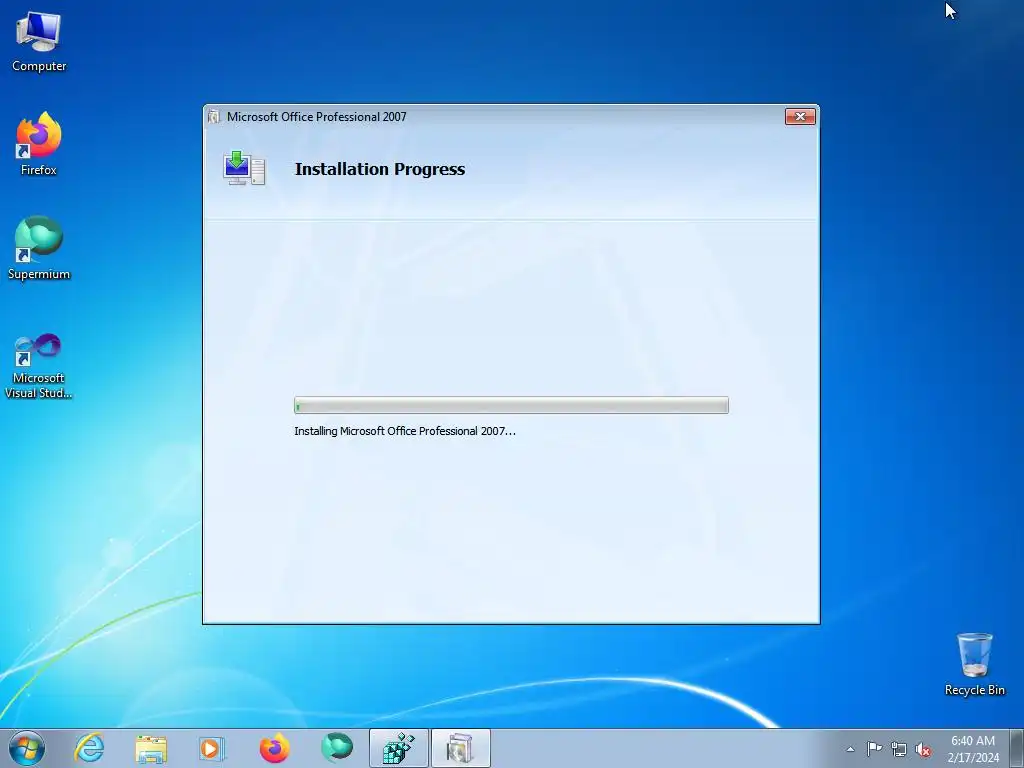This screenshot has height=768, width=1024.
Task: Click the muted volume tray icon
Action: [923, 749]
